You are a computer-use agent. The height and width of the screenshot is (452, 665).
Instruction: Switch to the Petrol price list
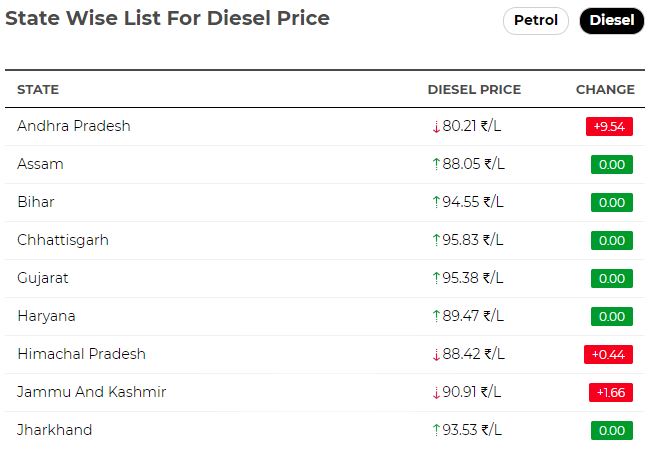pos(535,20)
